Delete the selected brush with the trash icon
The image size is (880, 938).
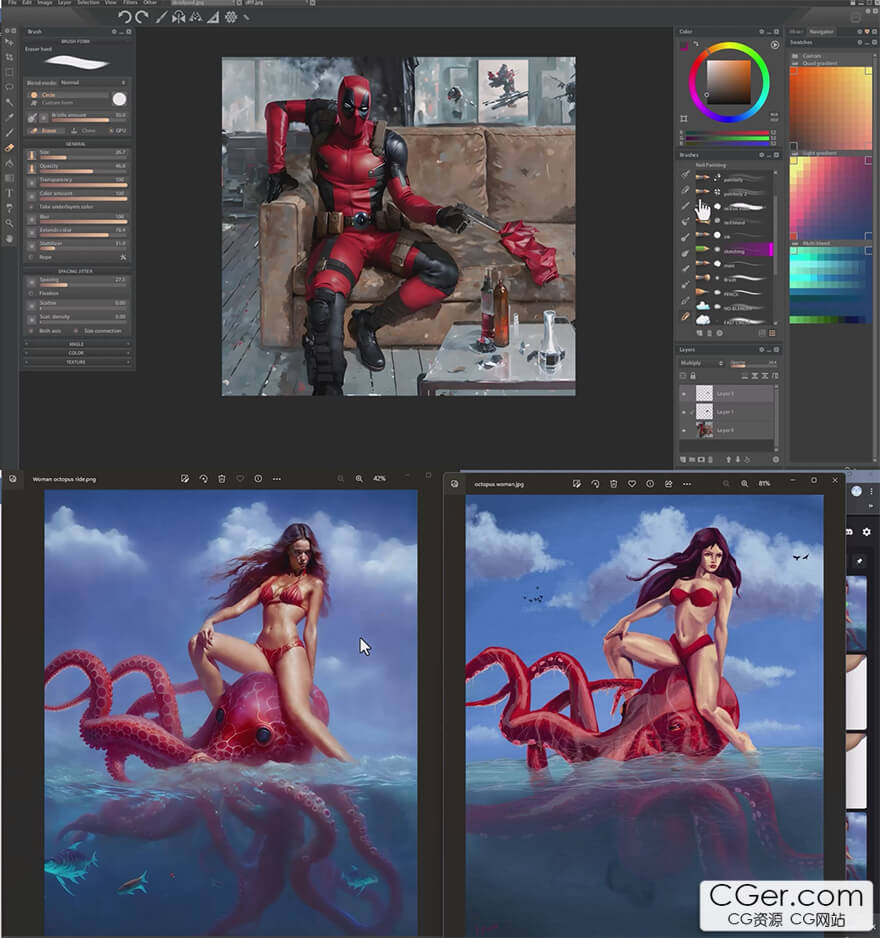tap(710, 333)
